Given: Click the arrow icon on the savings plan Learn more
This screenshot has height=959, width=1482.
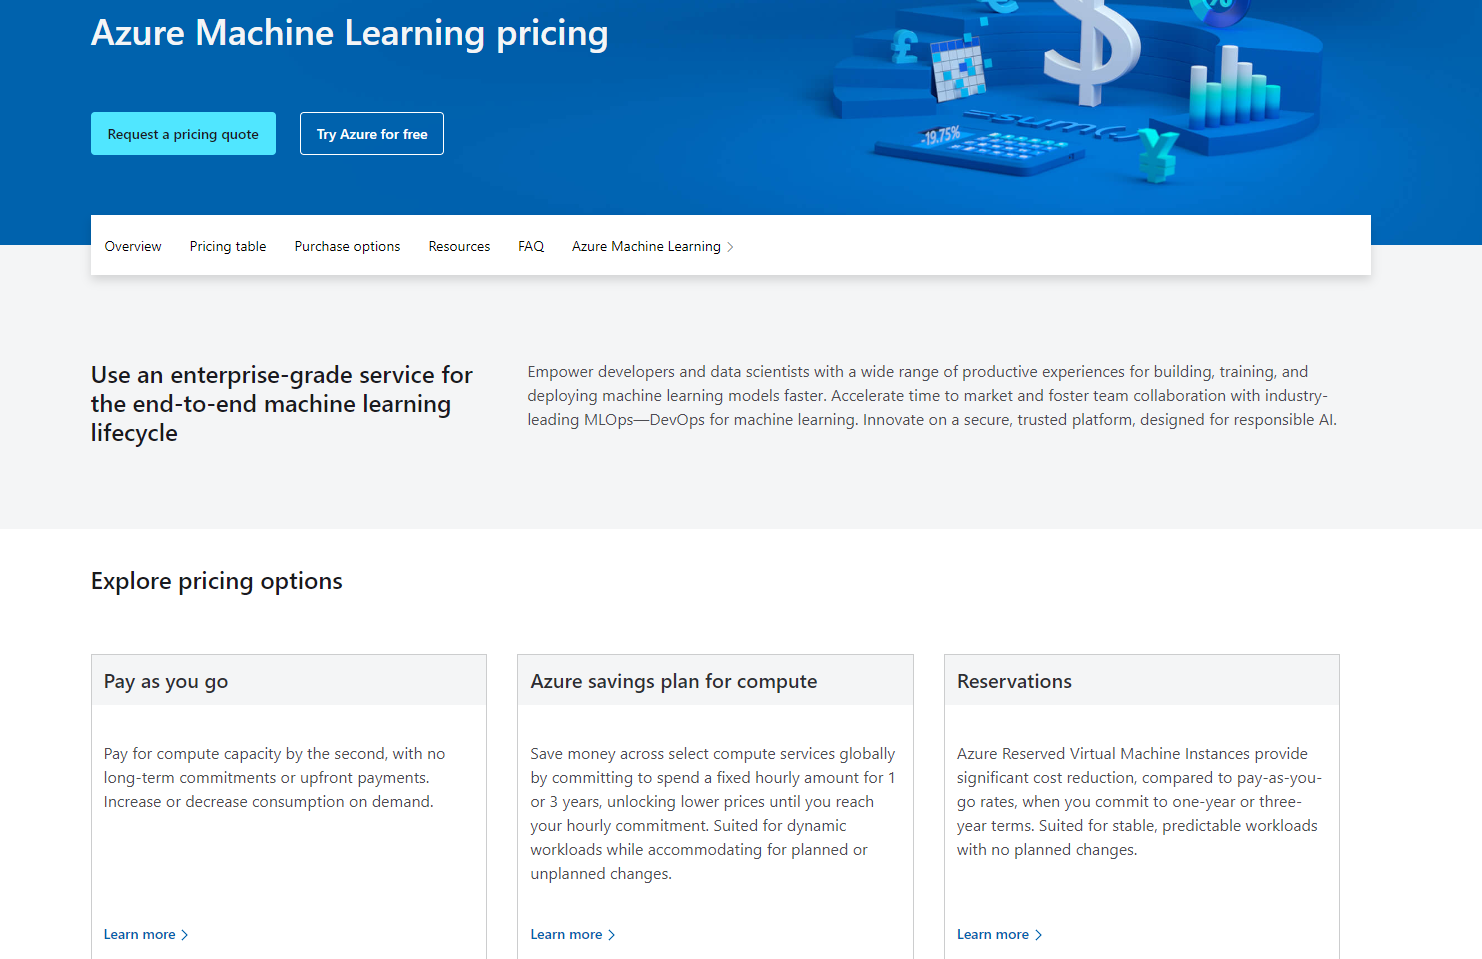Looking at the screenshot, I should tap(611, 934).
